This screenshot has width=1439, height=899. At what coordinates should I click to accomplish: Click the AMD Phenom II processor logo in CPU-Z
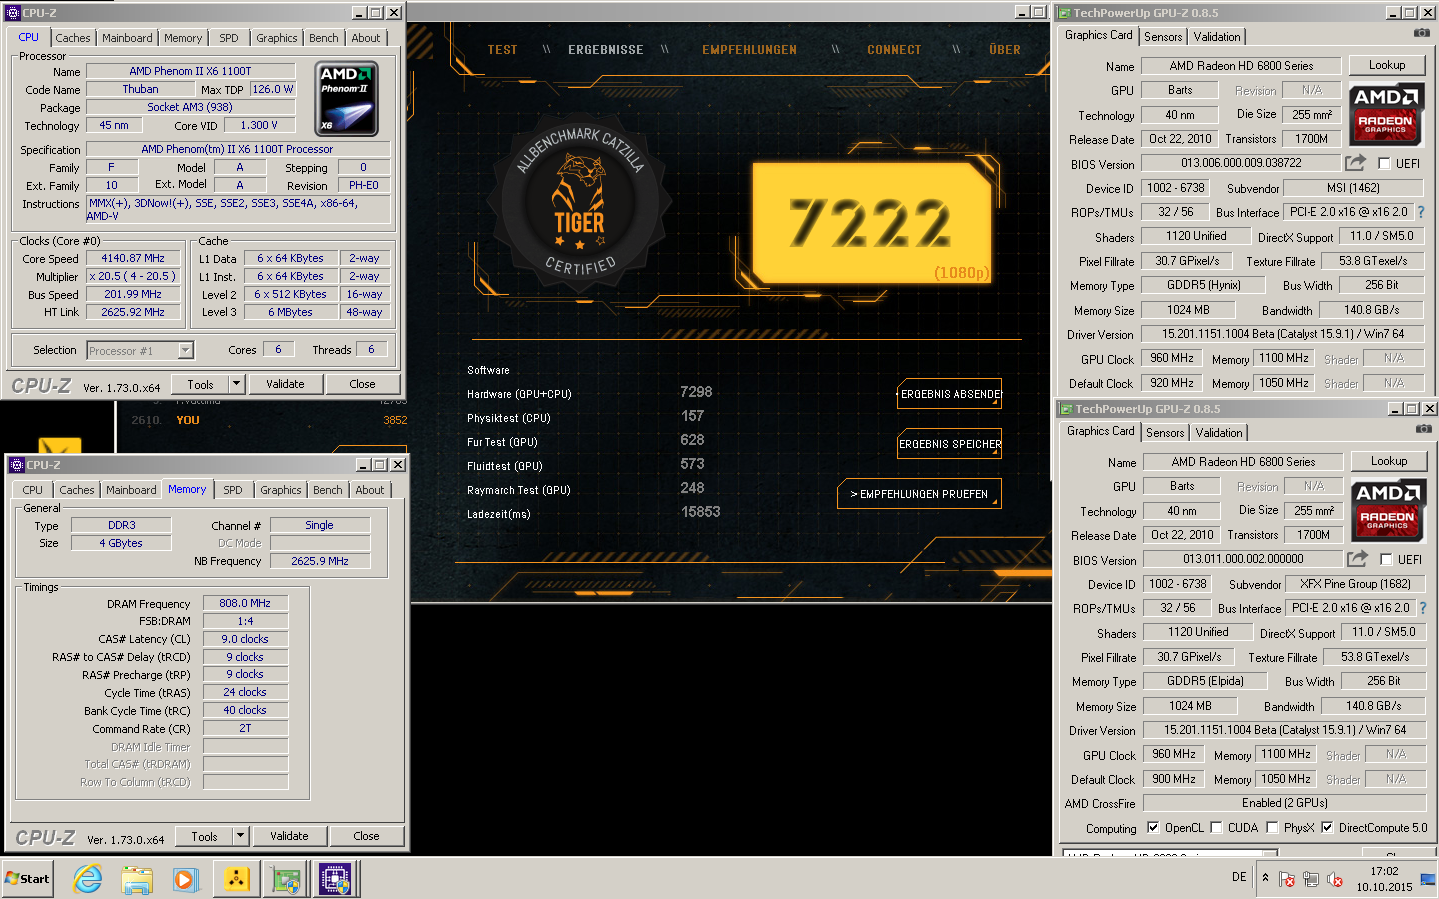pyautogui.click(x=347, y=99)
